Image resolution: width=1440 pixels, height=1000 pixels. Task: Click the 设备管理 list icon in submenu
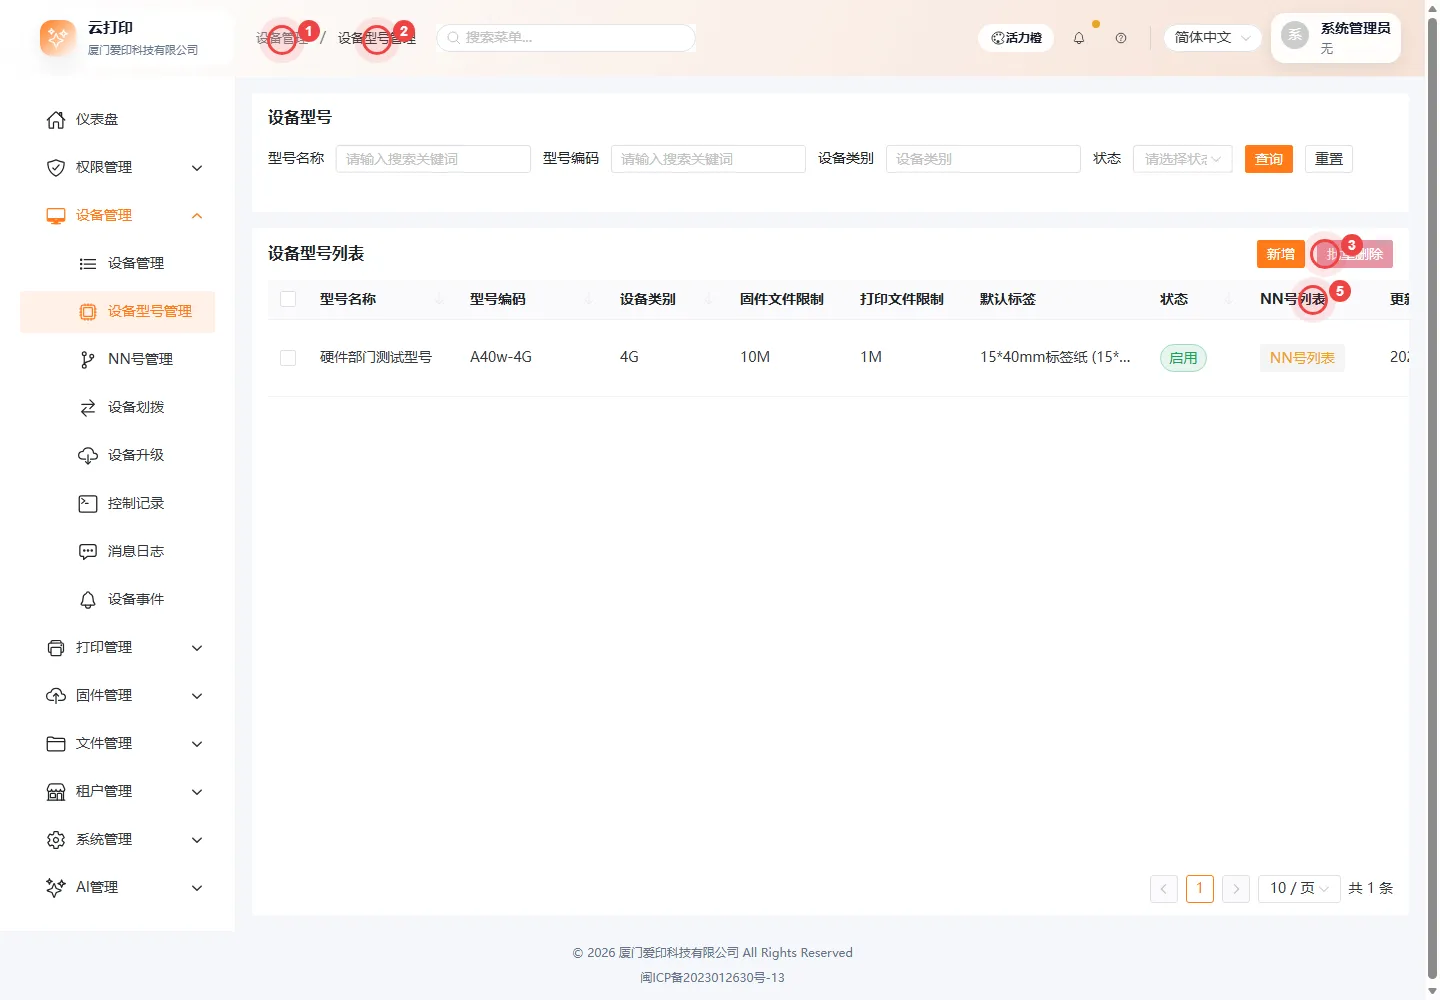(x=88, y=264)
